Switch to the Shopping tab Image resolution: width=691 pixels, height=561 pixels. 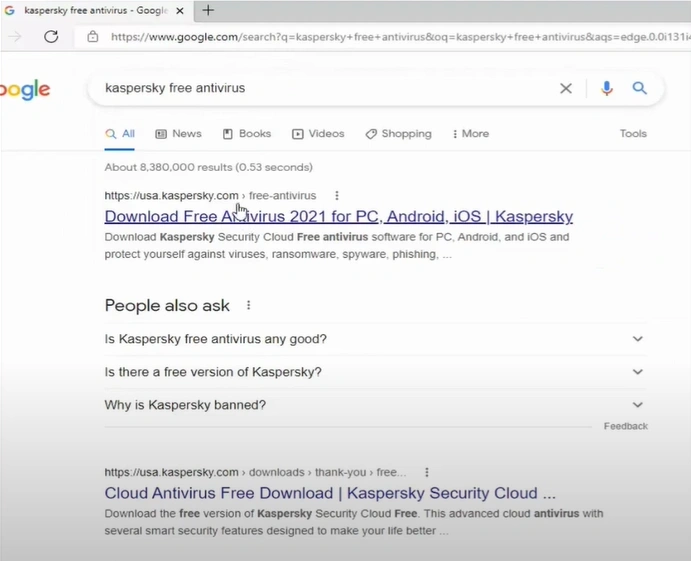(398, 134)
